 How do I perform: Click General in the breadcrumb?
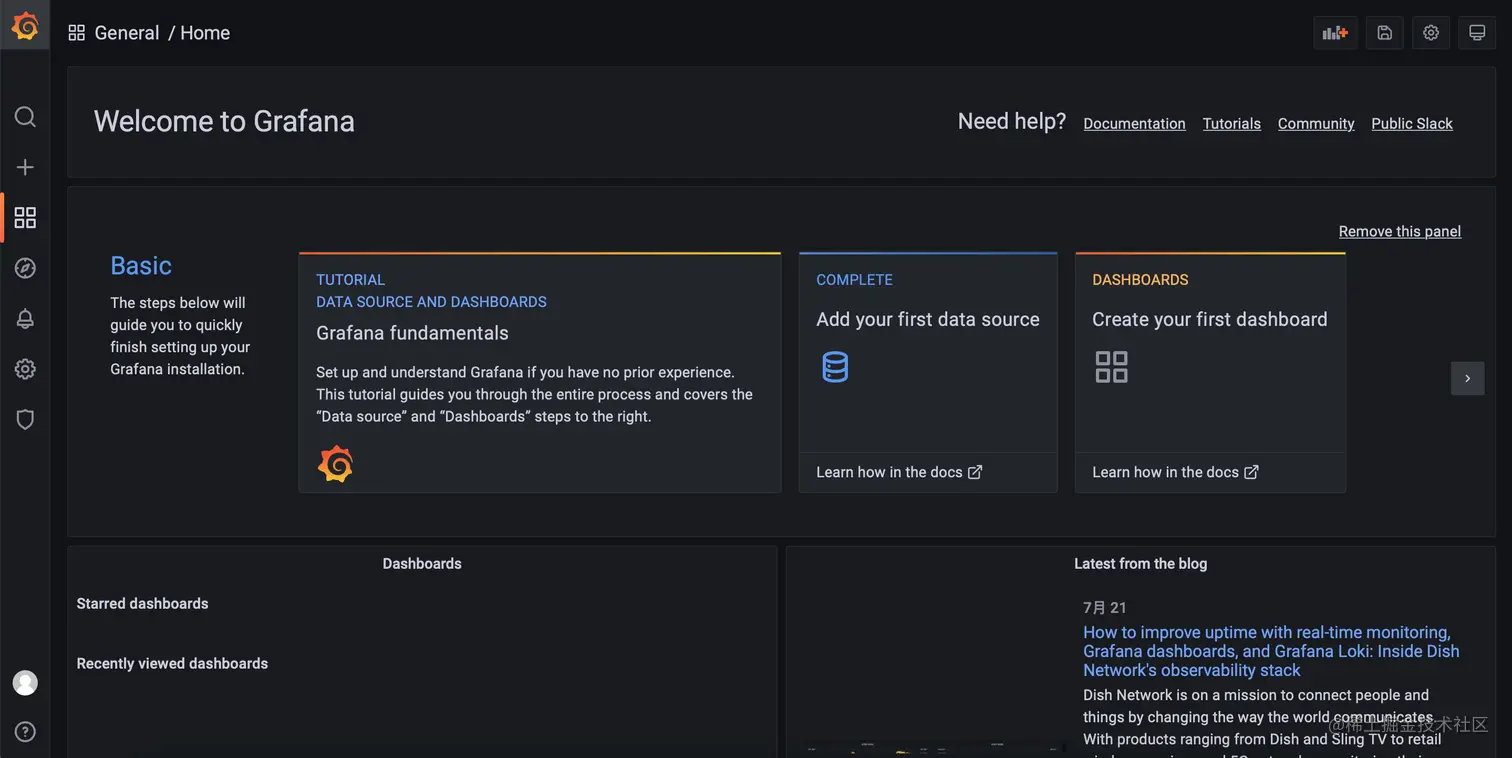pyautogui.click(x=127, y=33)
